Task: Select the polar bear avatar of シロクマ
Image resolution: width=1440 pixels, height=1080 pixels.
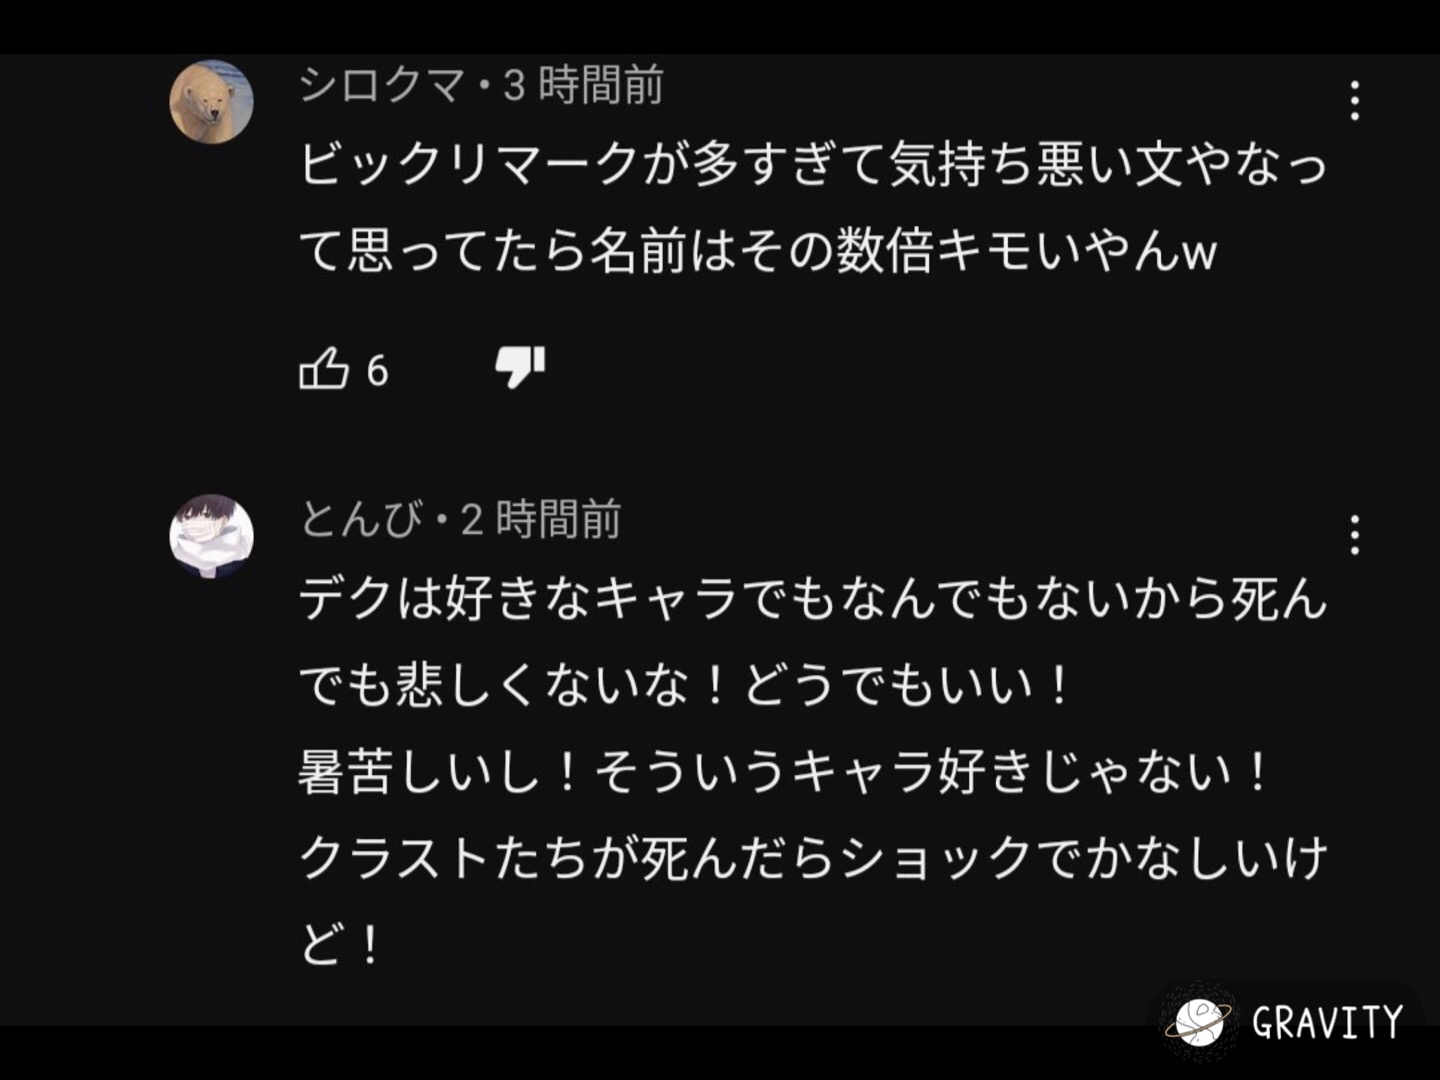Action: [x=212, y=103]
